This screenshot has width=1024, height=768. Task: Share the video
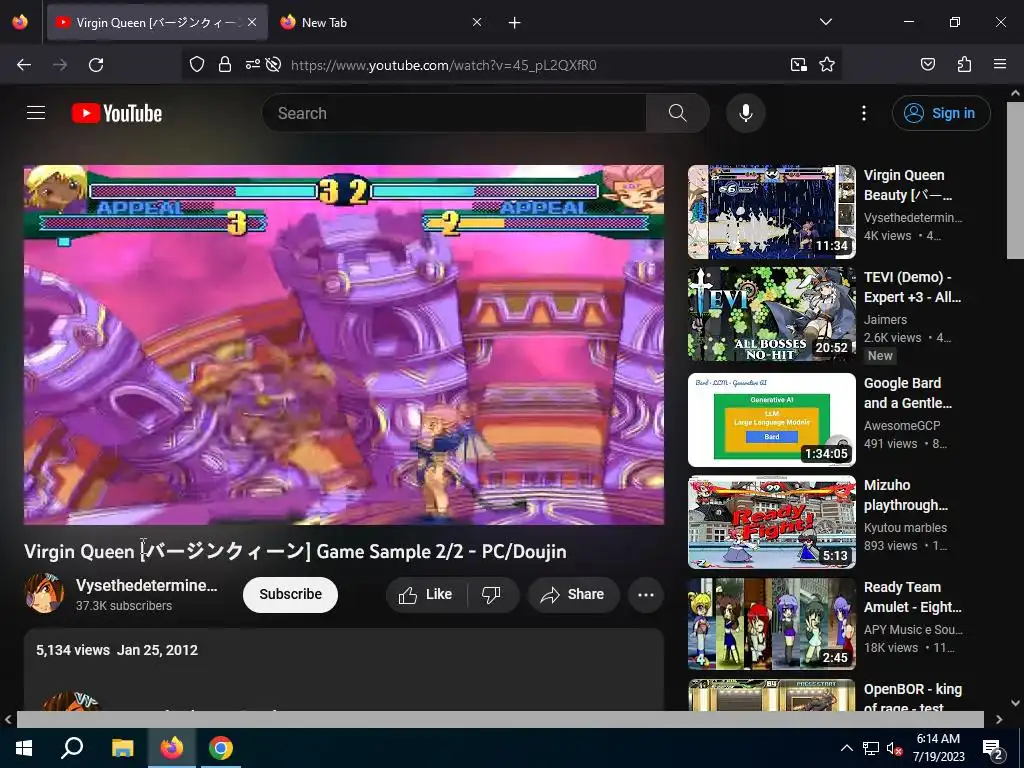(573, 594)
